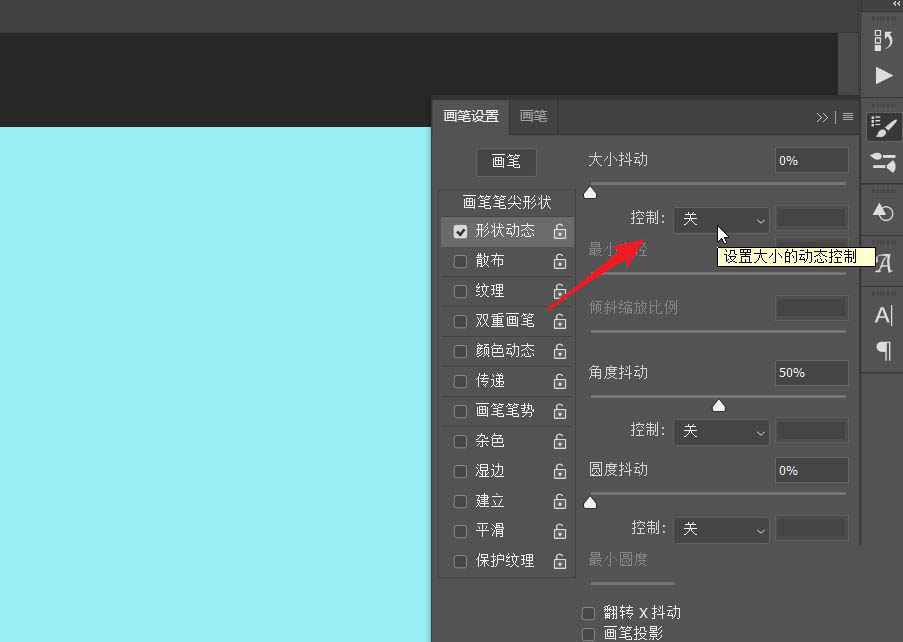The height and width of the screenshot is (642, 903).
Task: Click the 角度抖动 50% value field
Action: pyautogui.click(x=811, y=373)
